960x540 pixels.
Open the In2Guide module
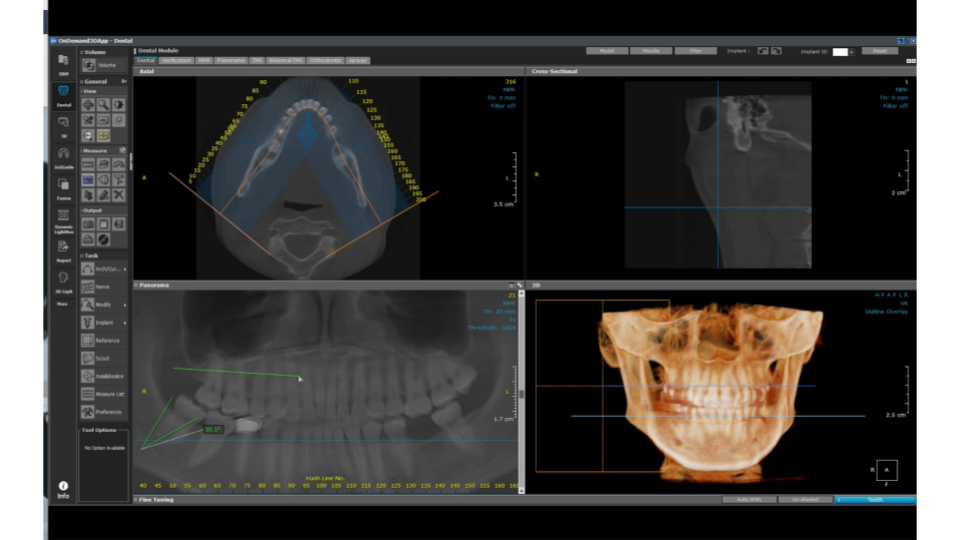tap(63, 157)
